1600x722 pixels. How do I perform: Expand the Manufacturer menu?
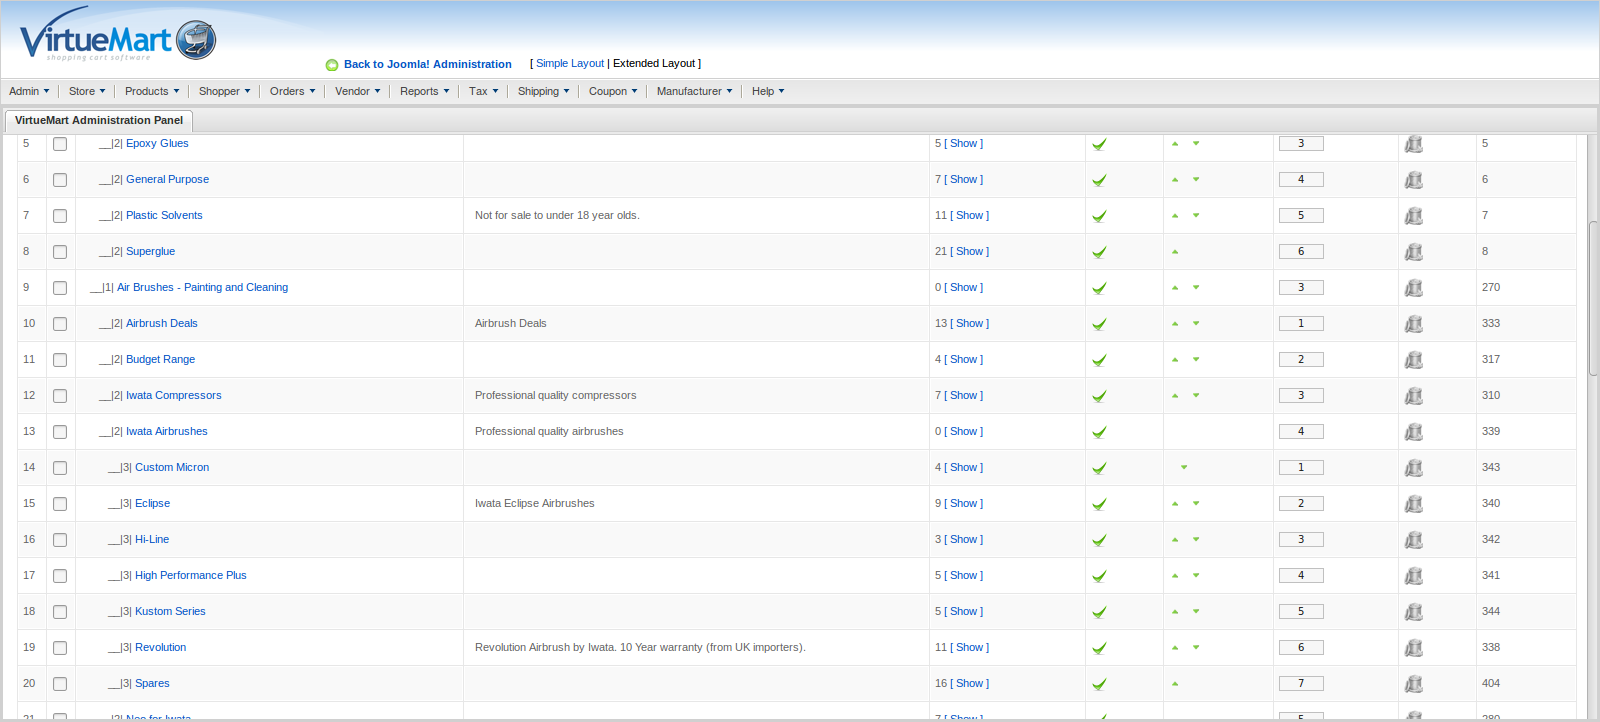694,91
